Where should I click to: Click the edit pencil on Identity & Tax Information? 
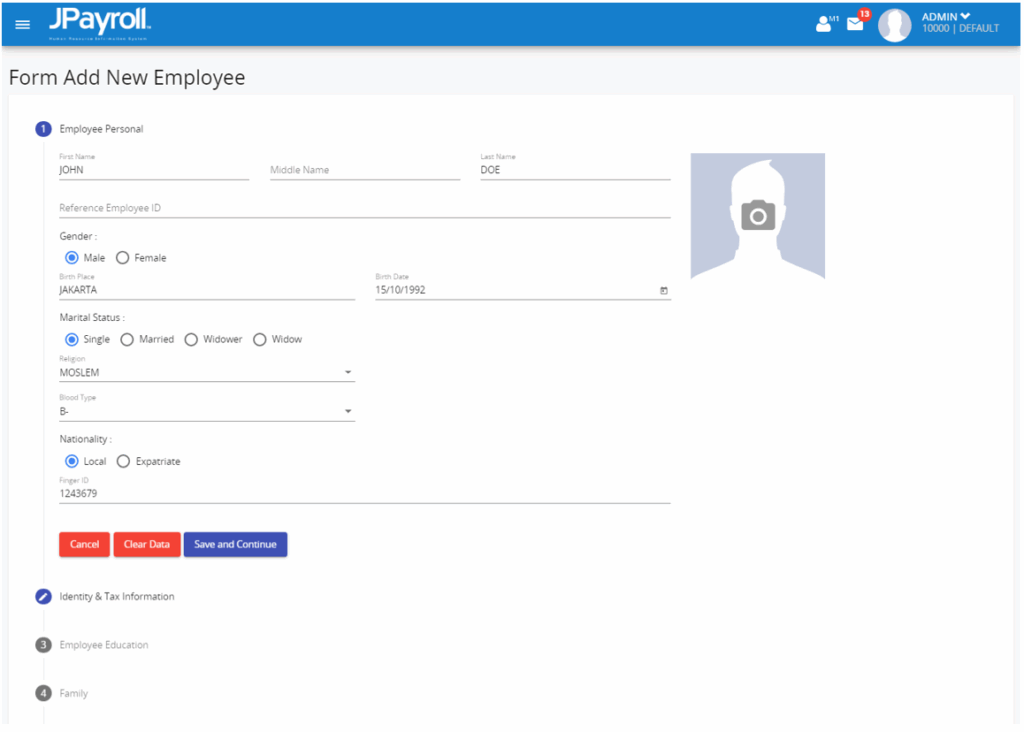click(x=42, y=596)
